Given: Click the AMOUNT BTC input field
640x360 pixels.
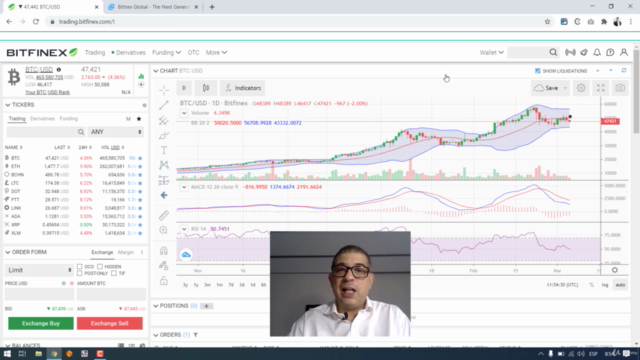Looking at the screenshot, I should [111, 294].
